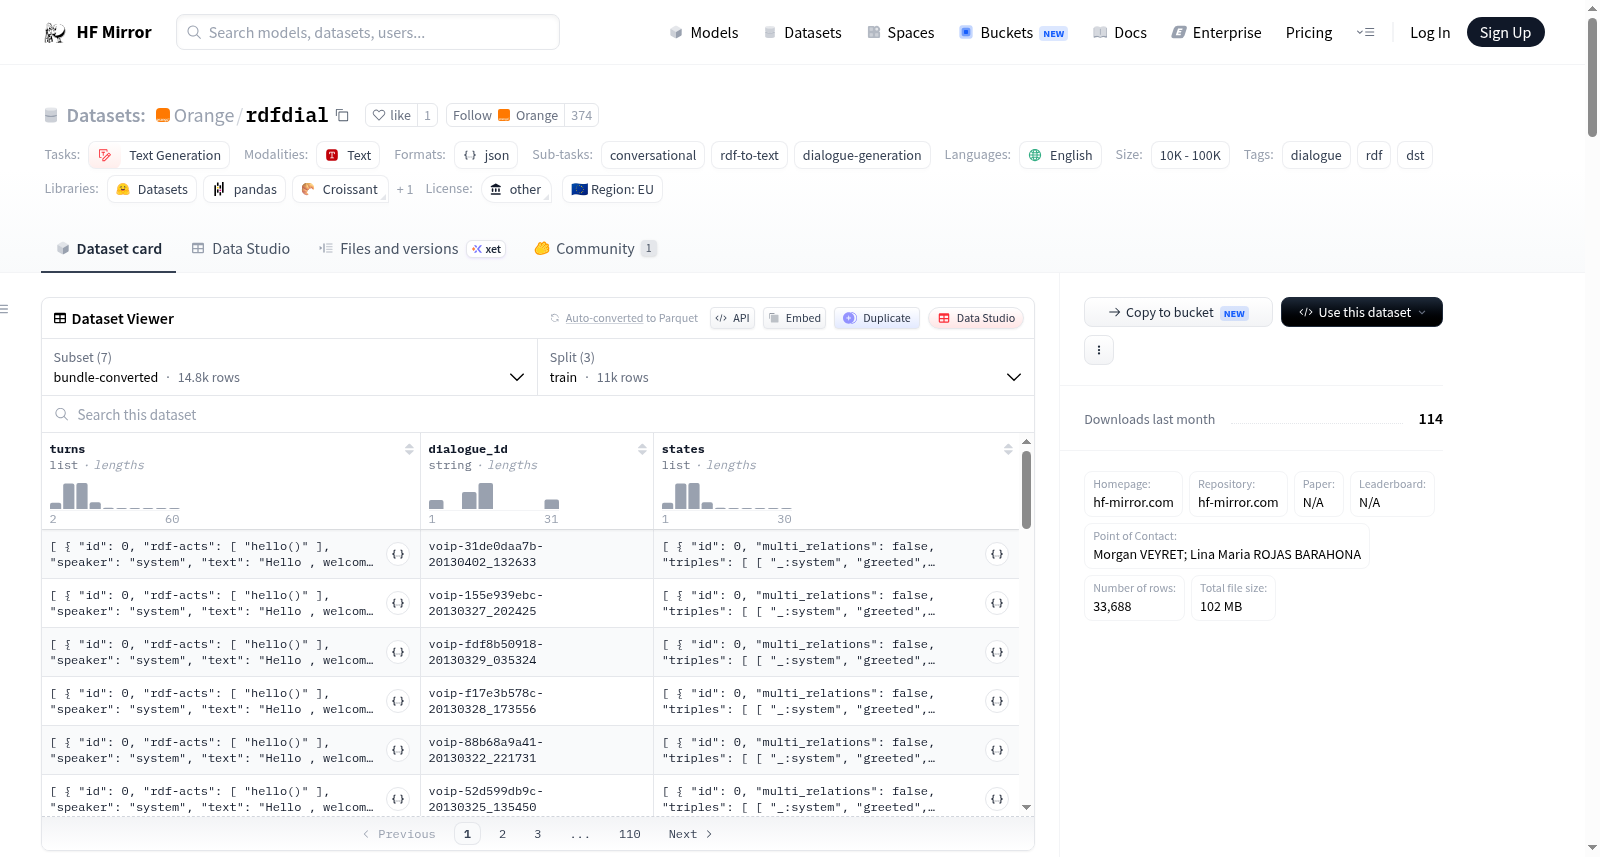The image size is (1600, 857).
Task: Click the rdf-to-text sub-task tag
Action: click(749, 155)
